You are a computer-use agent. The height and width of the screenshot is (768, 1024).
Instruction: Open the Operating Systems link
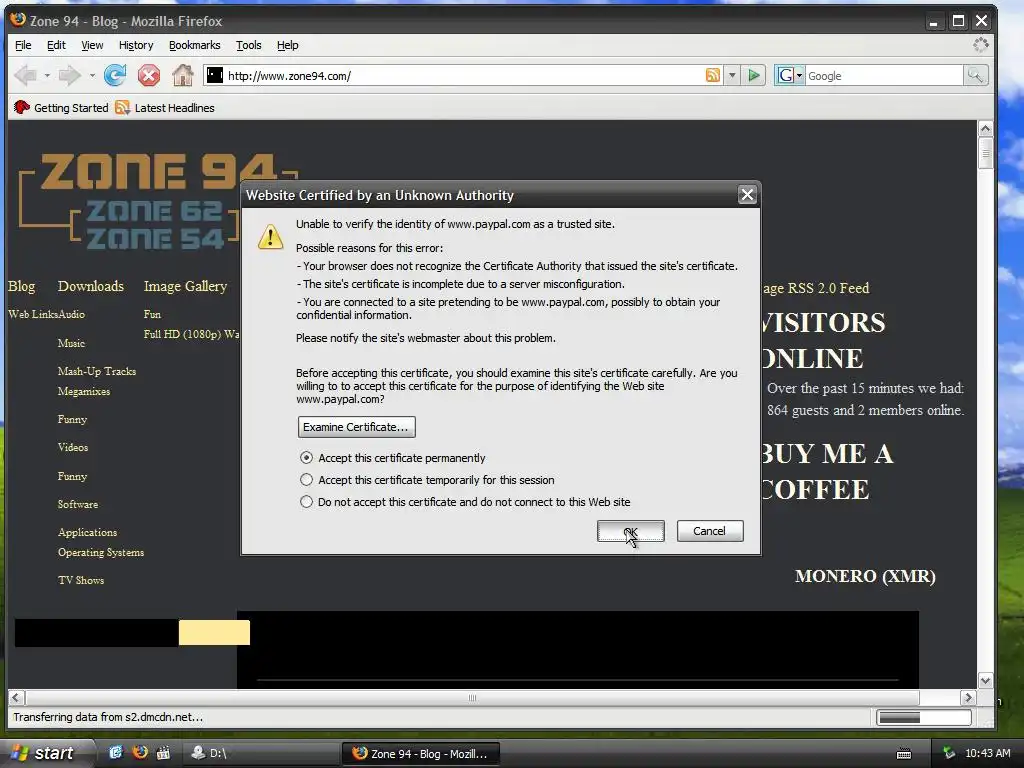[101, 552]
